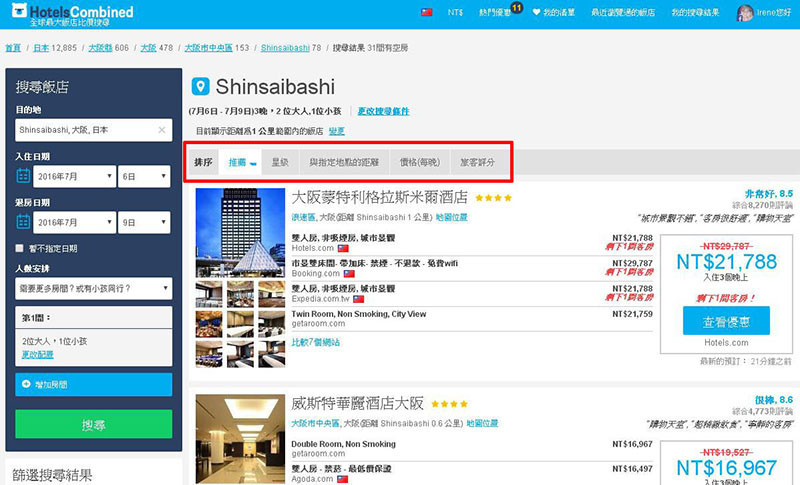Open 大阪 breadcrumb link
Screen dimensions: 800x485
(148, 48)
